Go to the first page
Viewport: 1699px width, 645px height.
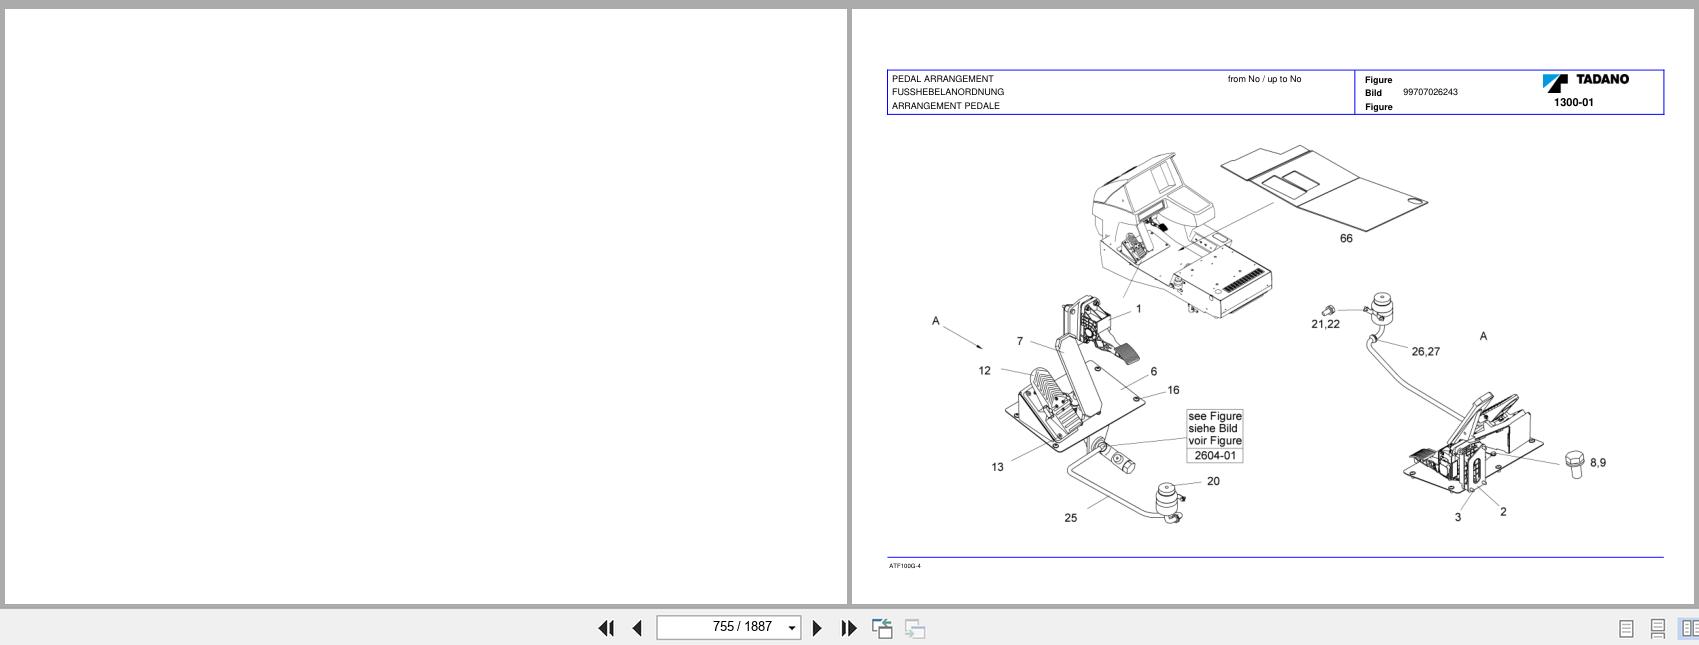point(606,628)
